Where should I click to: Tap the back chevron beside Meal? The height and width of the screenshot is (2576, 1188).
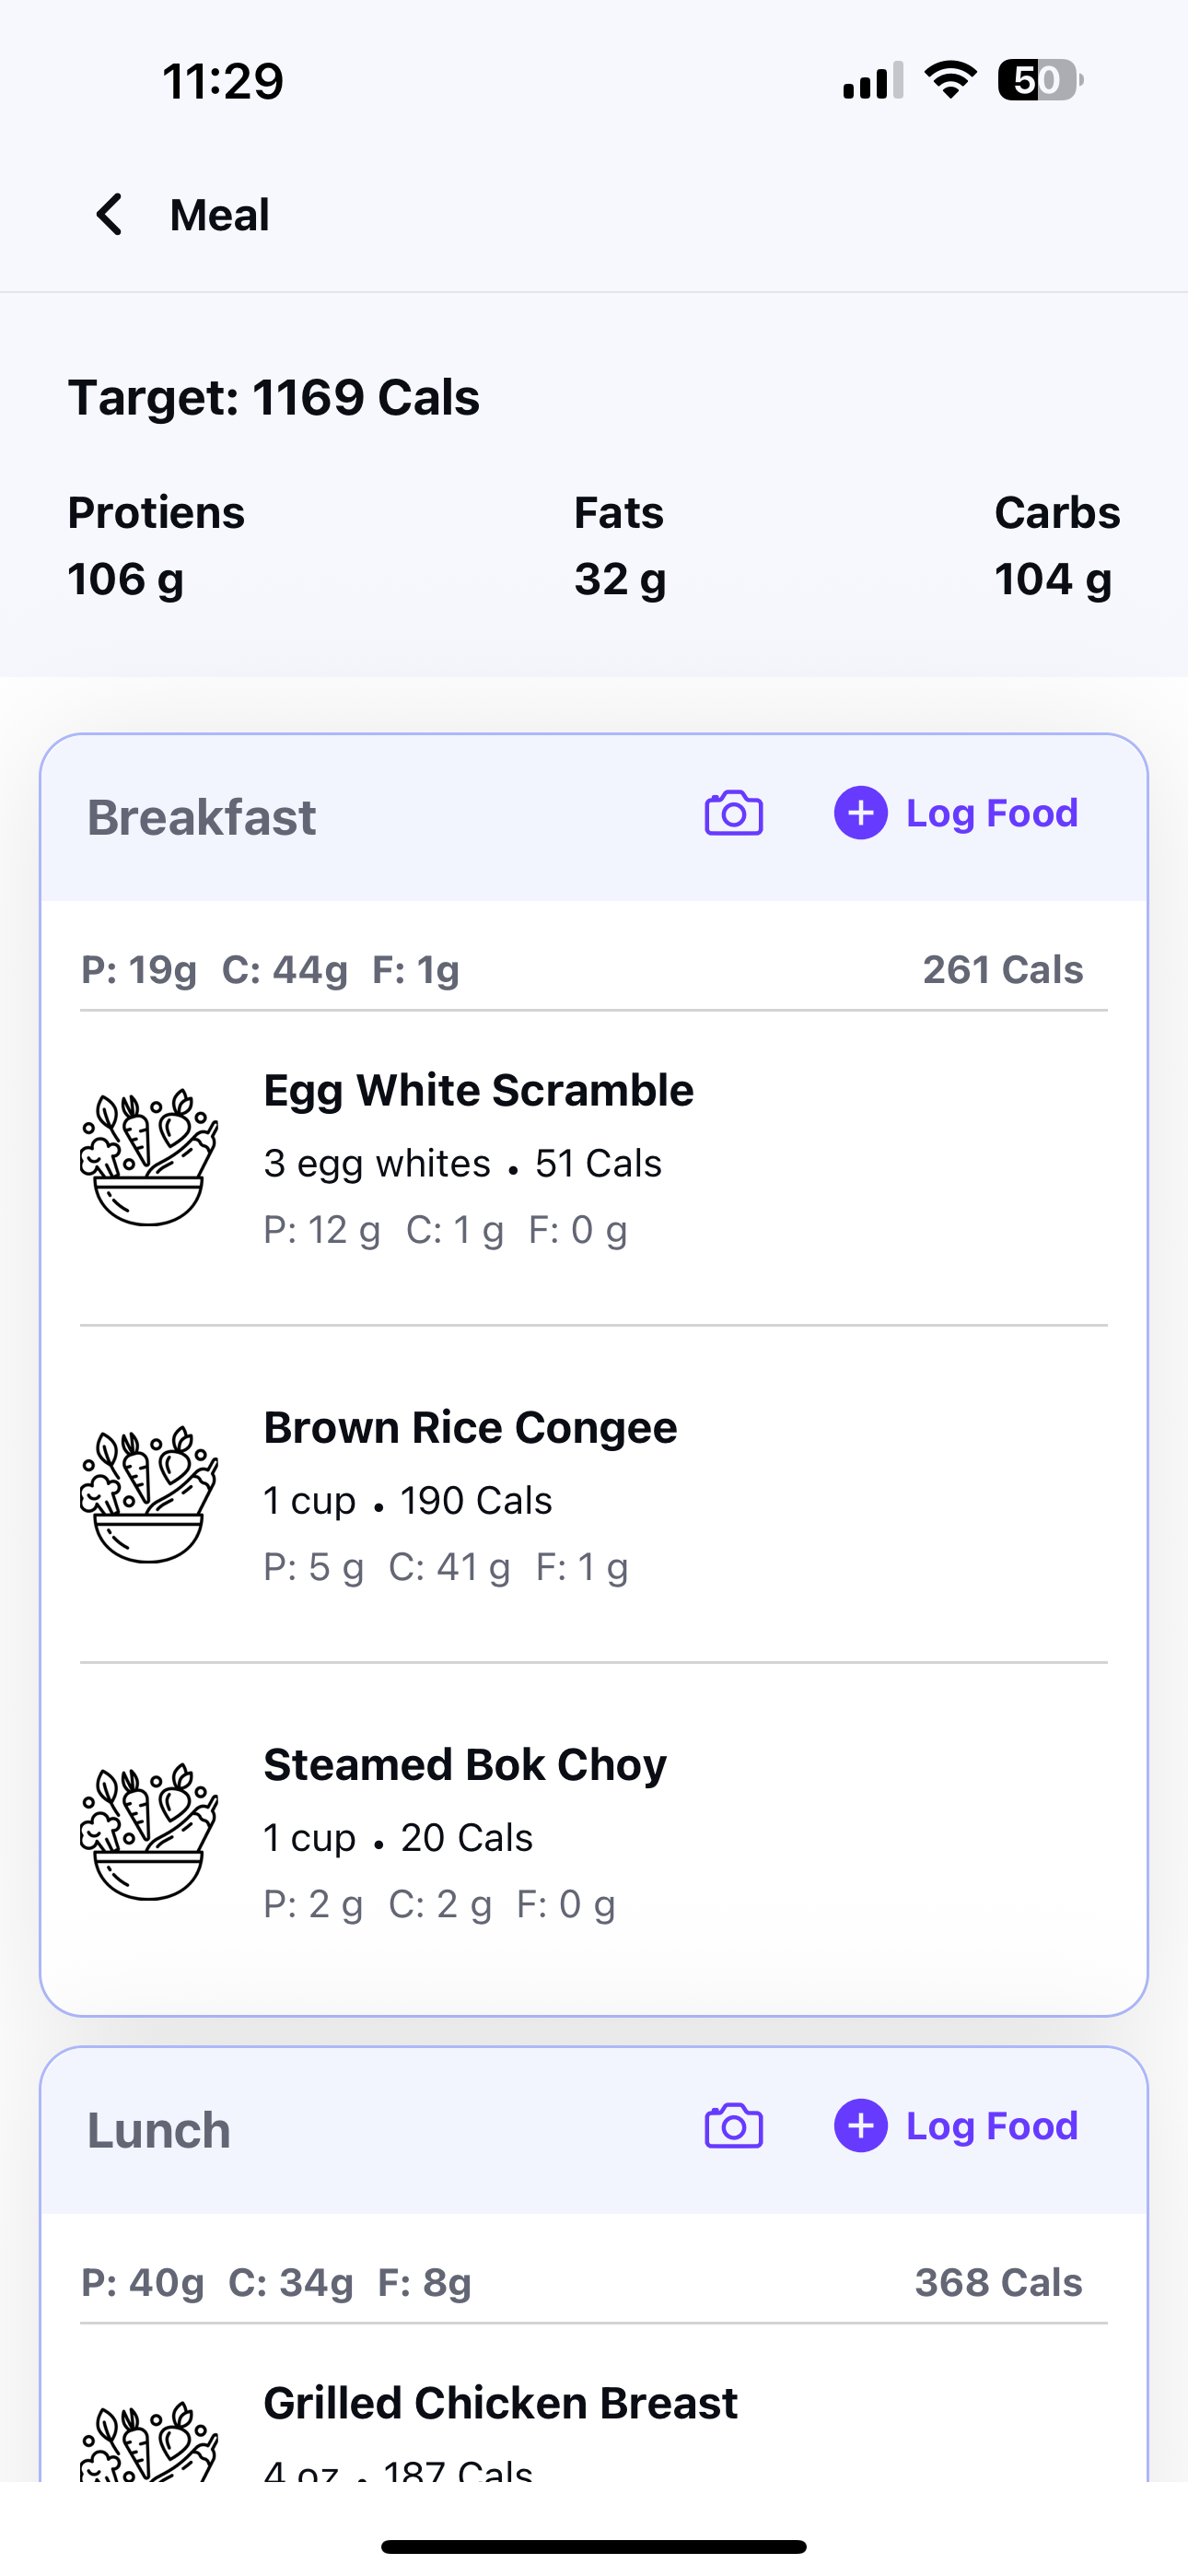(x=109, y=214)
